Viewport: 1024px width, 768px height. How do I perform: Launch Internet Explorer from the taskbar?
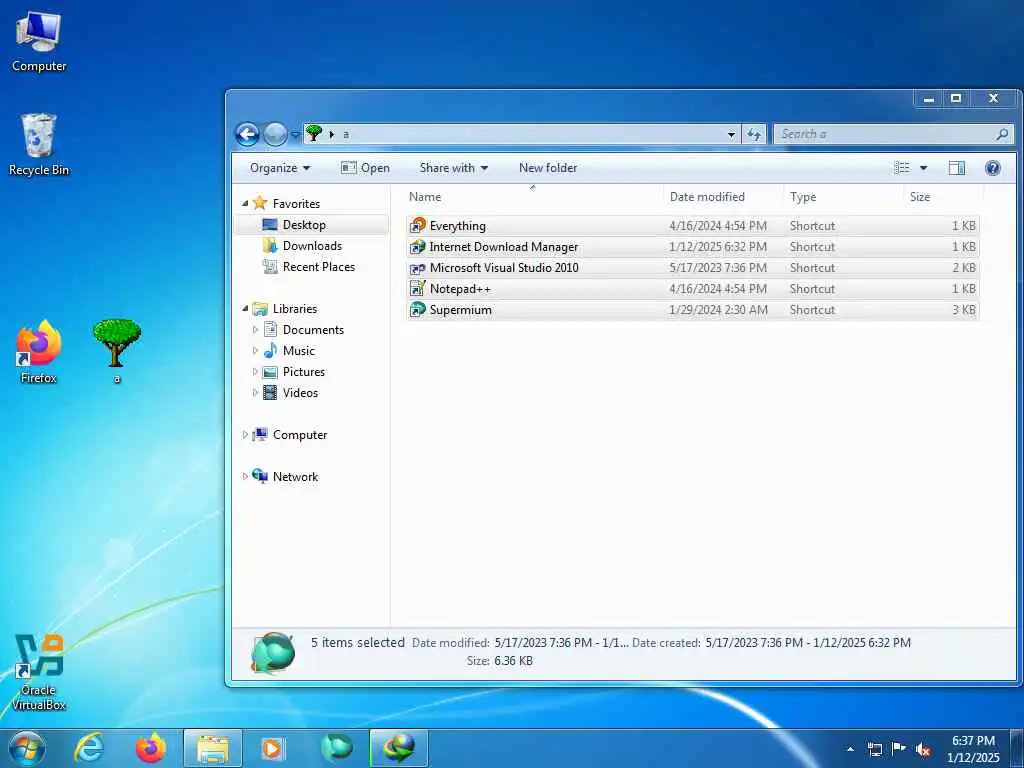coord(89,748)
